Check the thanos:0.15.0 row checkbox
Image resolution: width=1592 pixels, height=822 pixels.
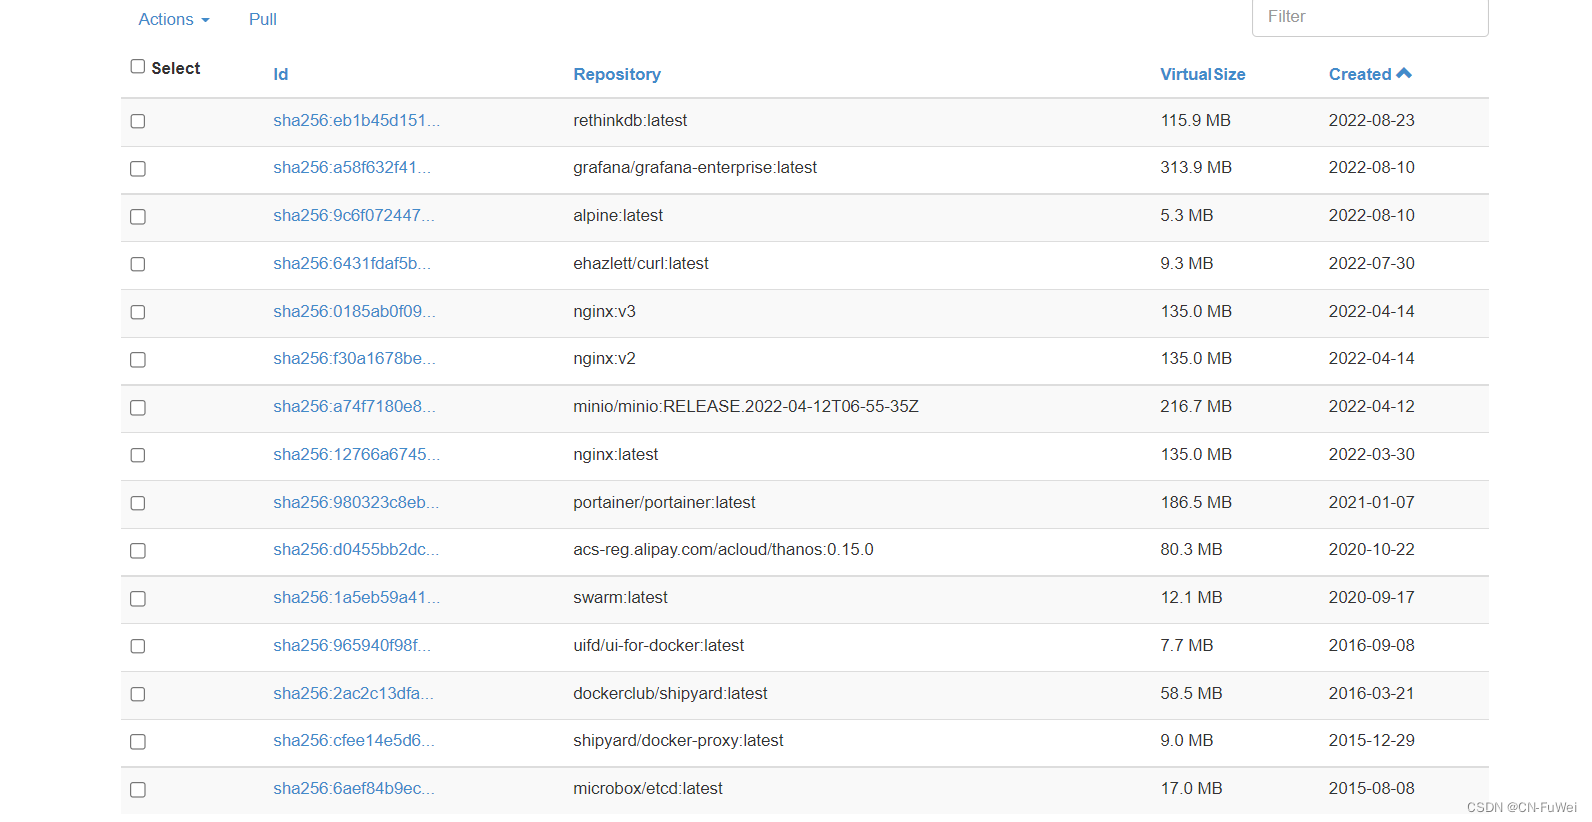point(138,551)
